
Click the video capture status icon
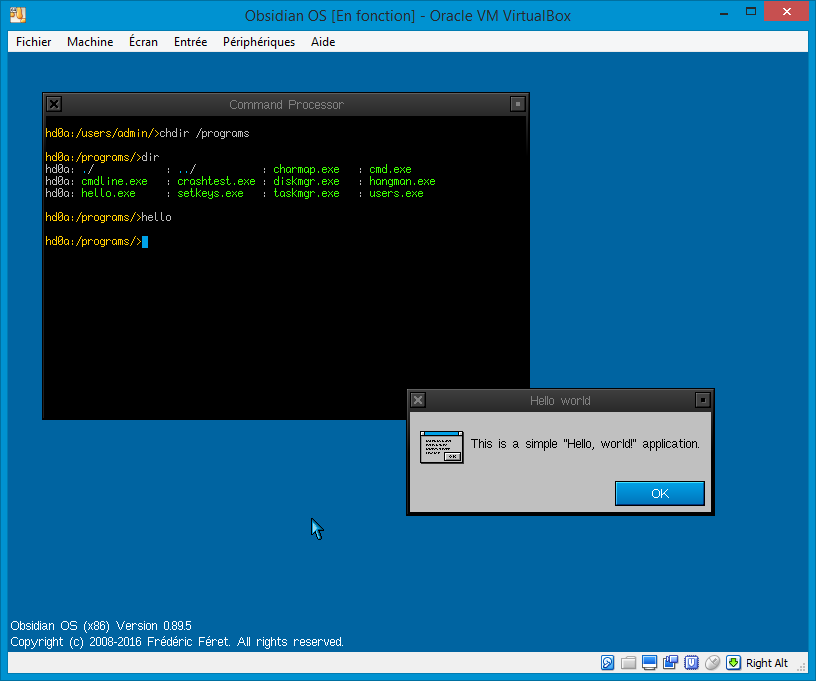(x=670, y=662)
